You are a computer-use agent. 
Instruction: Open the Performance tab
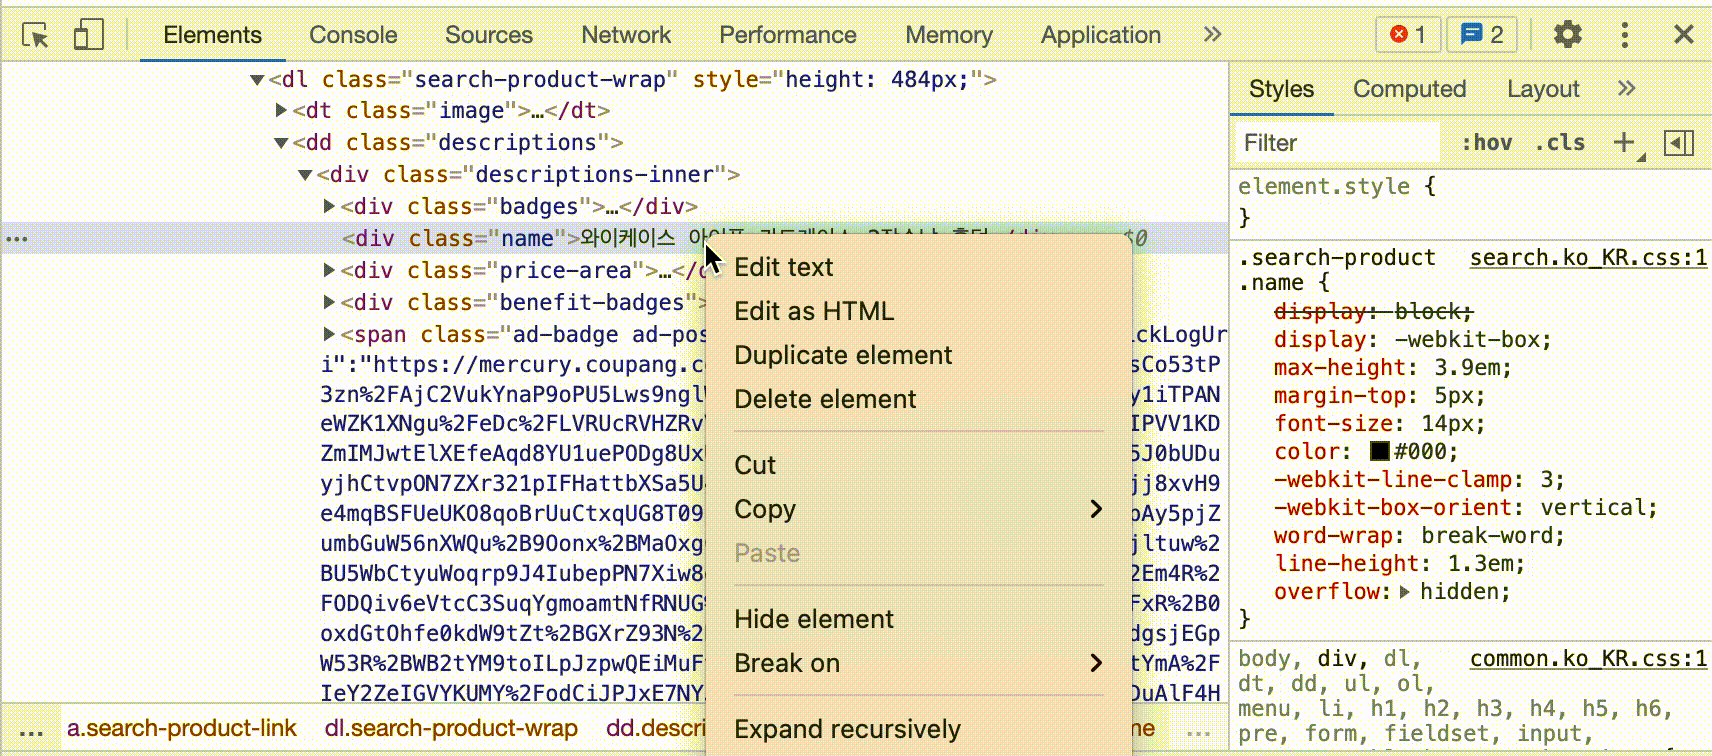click(788, 35)
